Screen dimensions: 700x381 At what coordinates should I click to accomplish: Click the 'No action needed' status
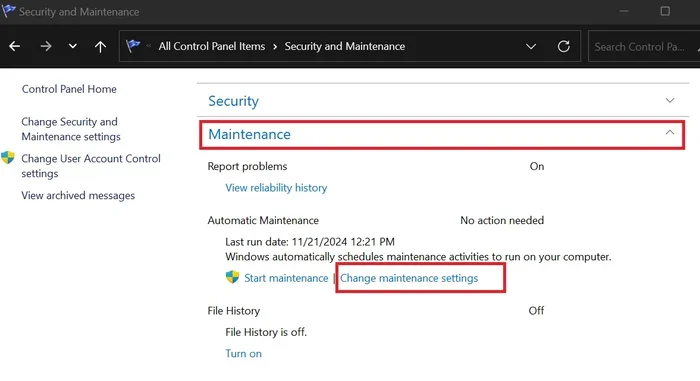(x=502, y=221)
